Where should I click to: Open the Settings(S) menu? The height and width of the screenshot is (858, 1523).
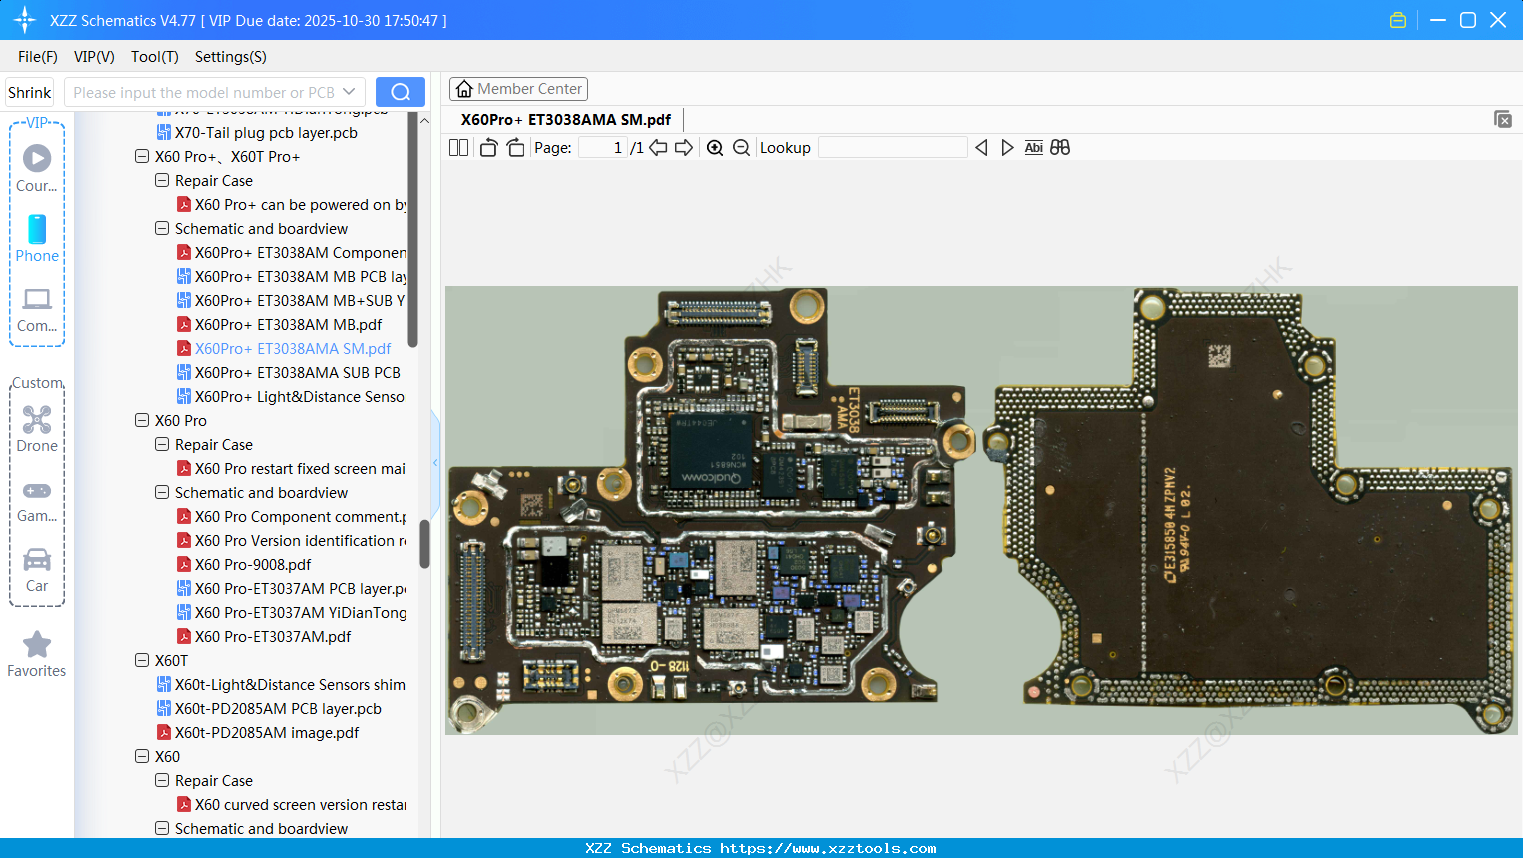(230, 57)
